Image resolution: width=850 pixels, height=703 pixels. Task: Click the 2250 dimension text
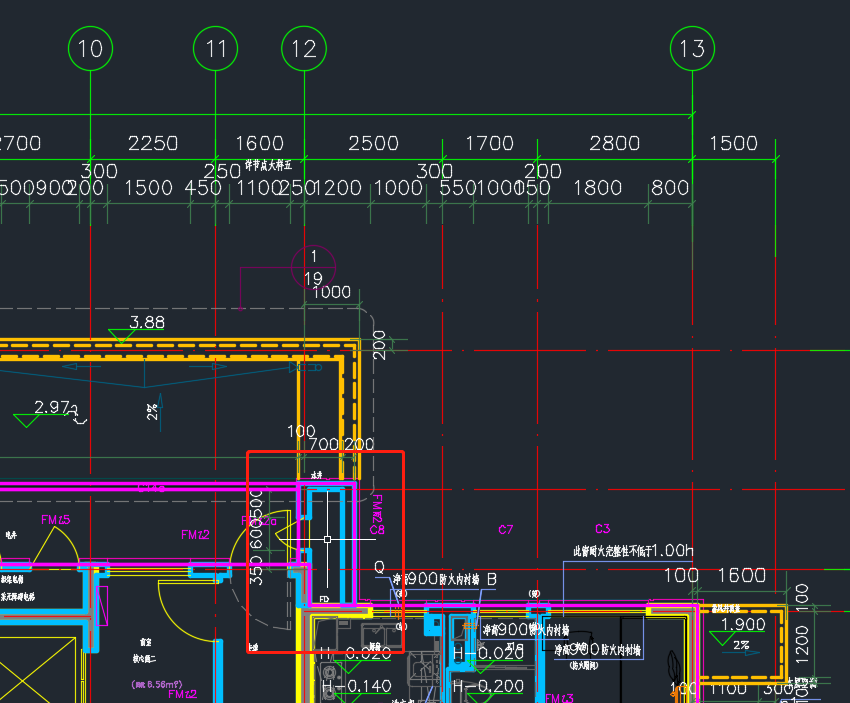pos(153,144)
